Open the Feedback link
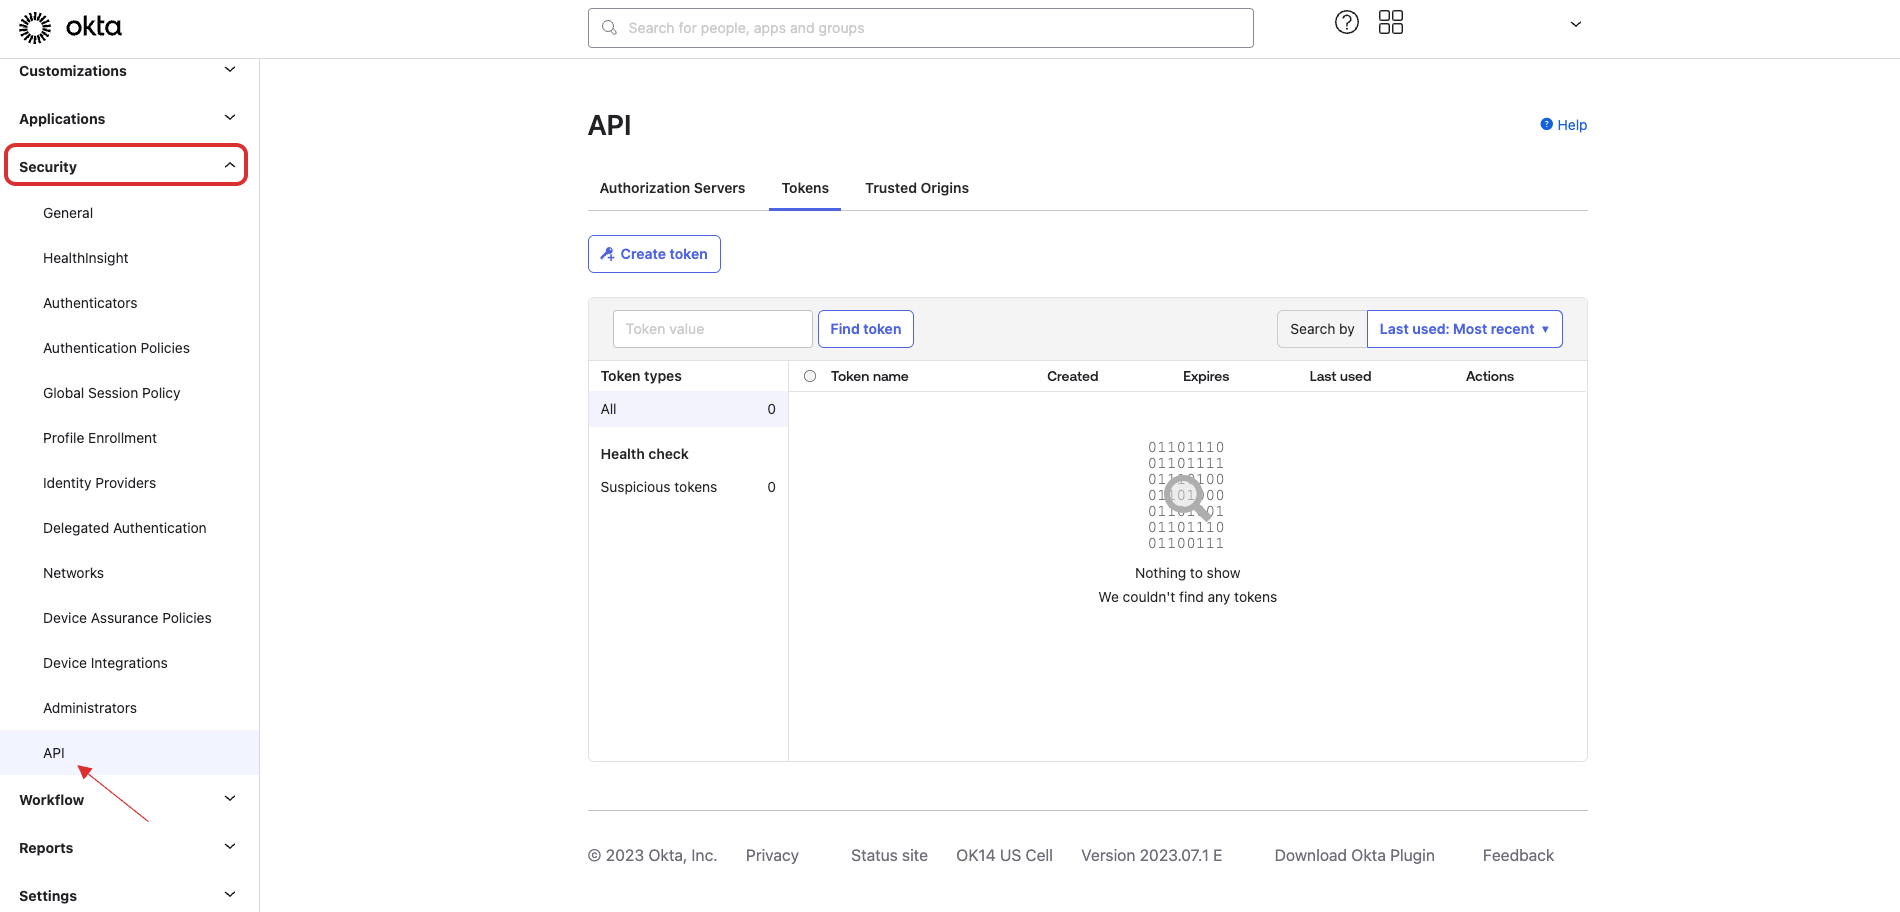Viewport: 1900px width, 912px height. coord(1518,855)
